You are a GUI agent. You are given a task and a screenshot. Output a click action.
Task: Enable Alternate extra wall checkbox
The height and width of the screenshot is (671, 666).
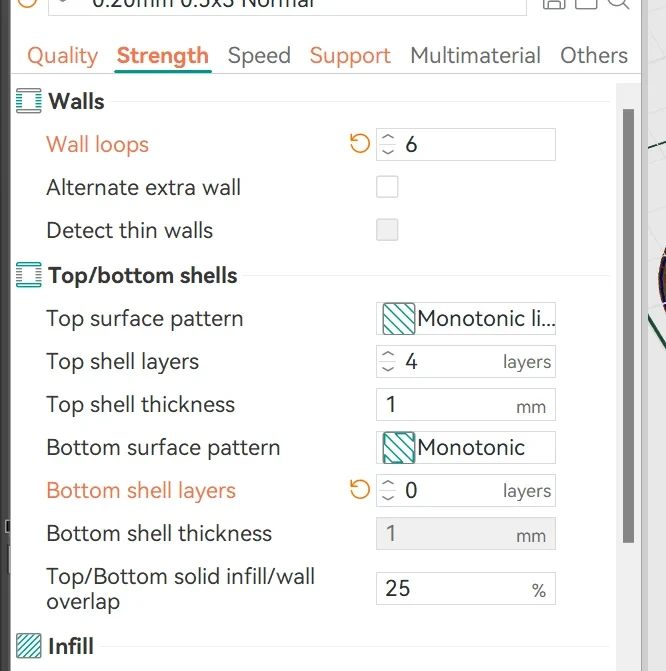[387, 187]
